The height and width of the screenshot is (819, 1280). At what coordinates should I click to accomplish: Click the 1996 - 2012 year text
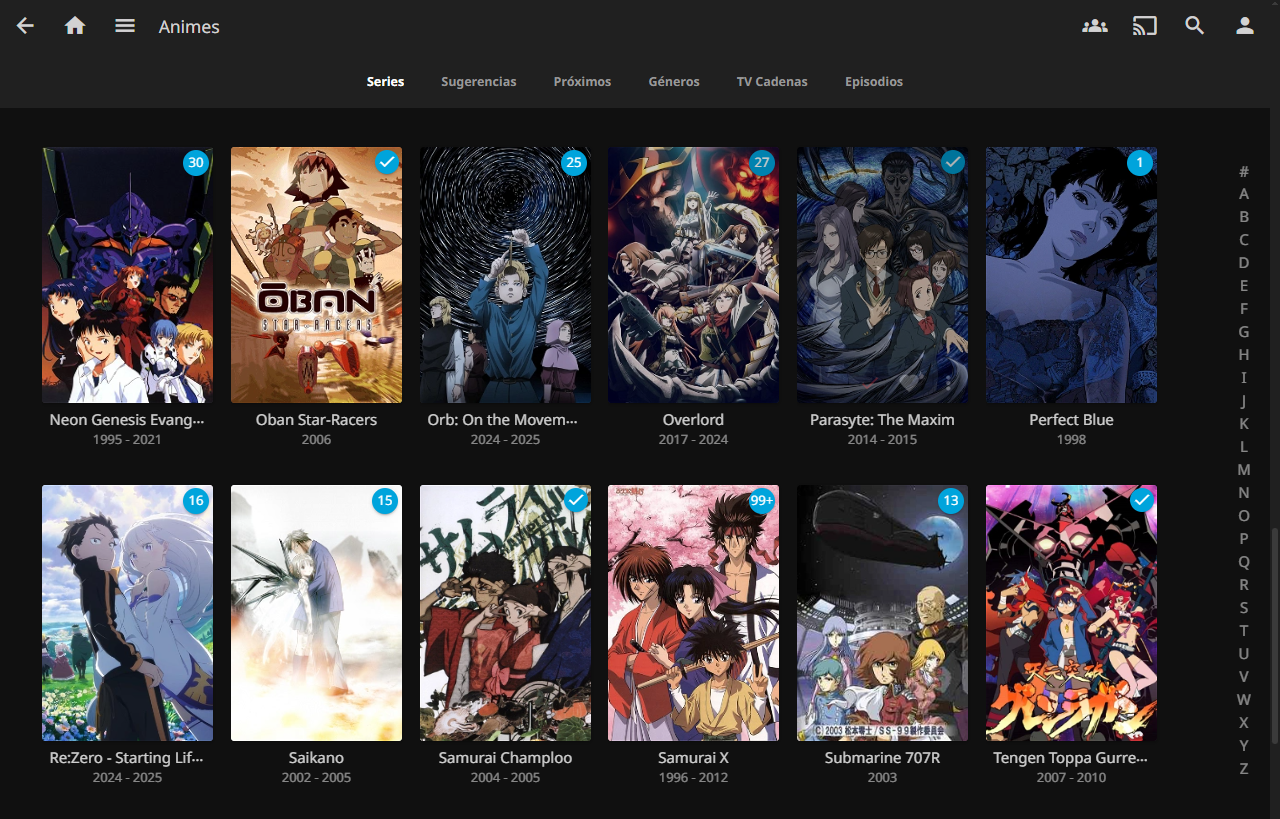click(693, 778)
